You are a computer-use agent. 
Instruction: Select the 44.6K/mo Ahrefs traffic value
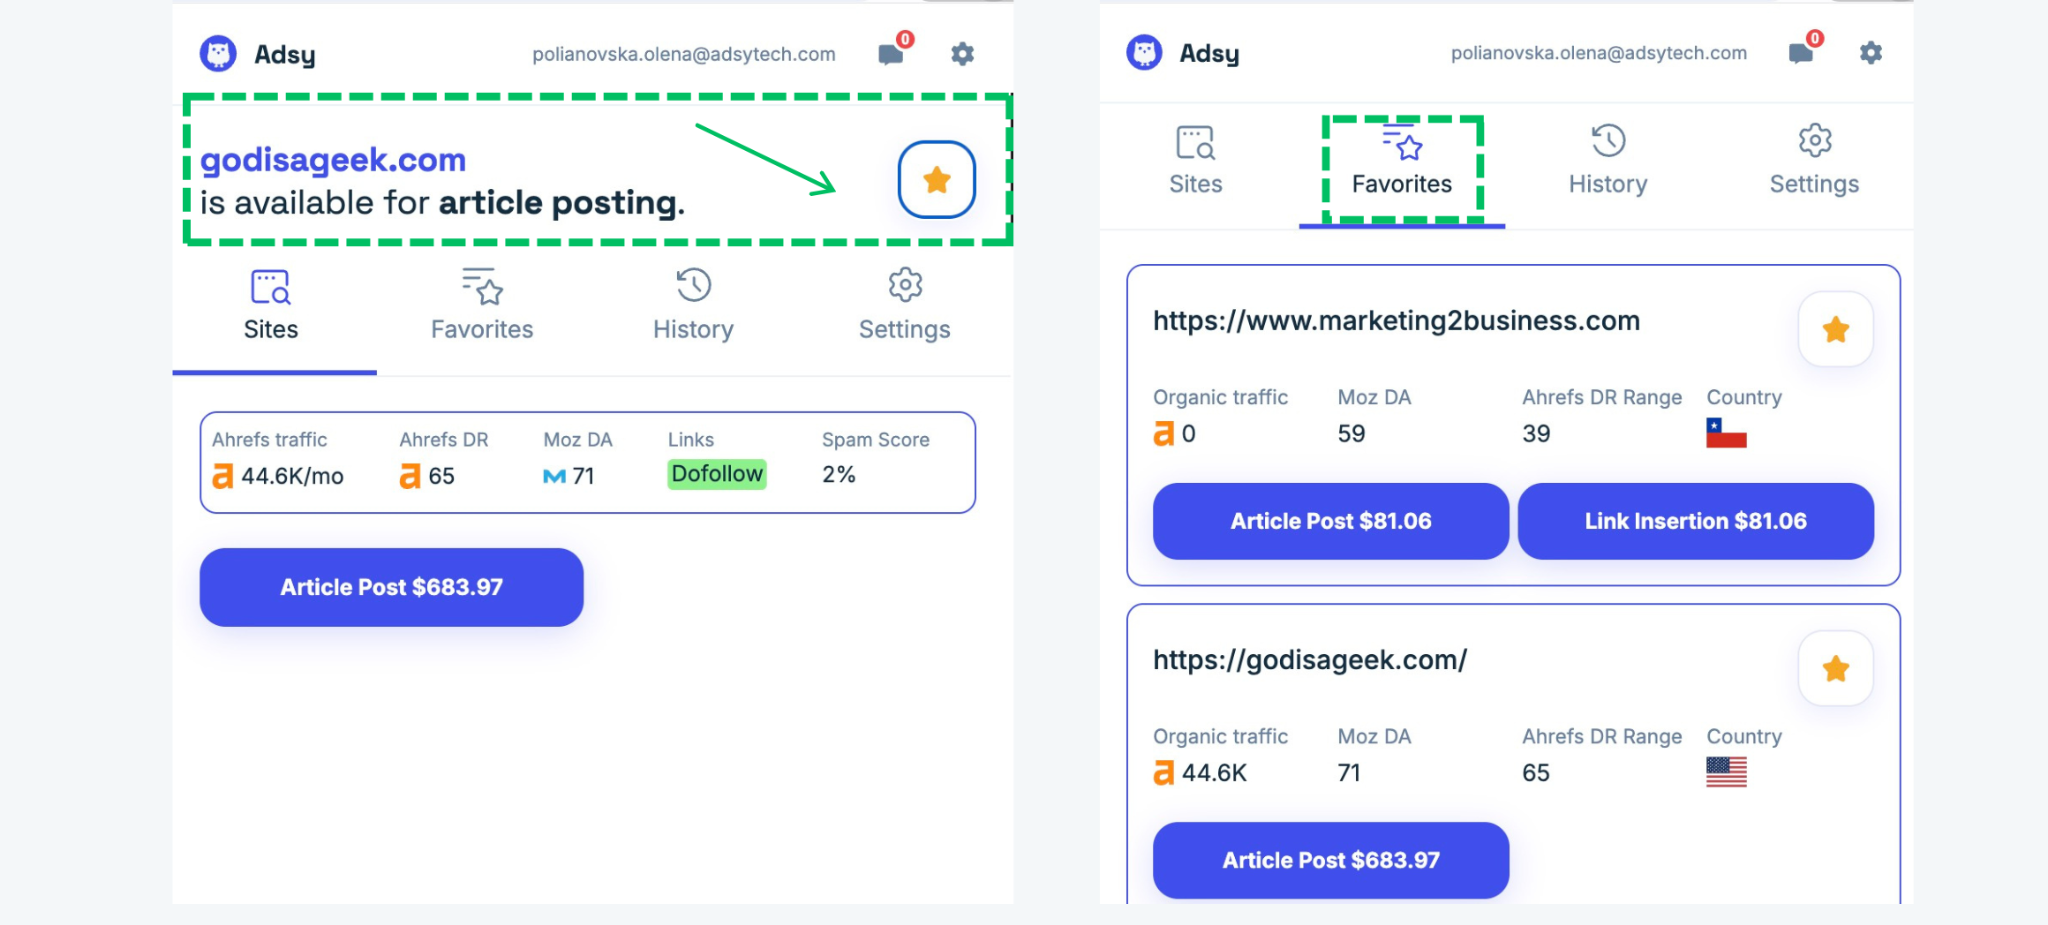292,476
